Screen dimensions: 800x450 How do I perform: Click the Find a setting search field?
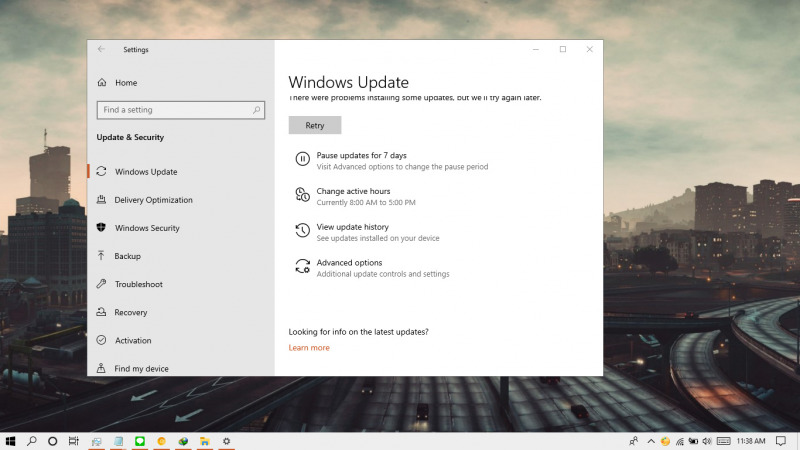[181, 110]
